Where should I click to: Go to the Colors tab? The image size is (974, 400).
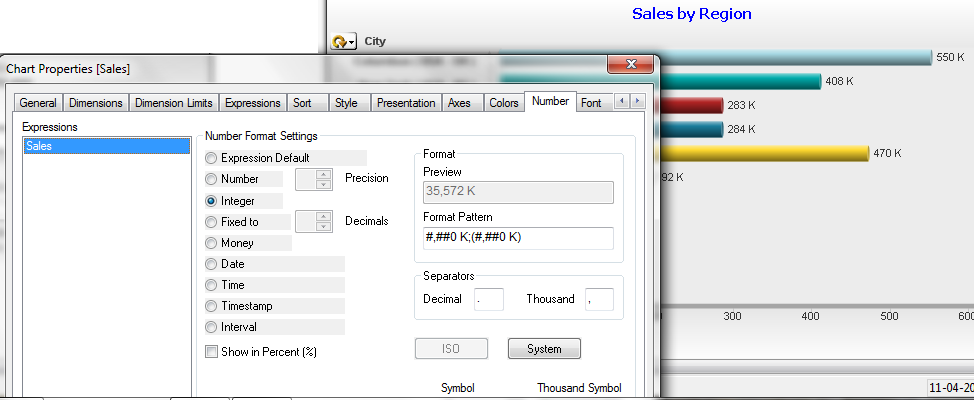504,103
